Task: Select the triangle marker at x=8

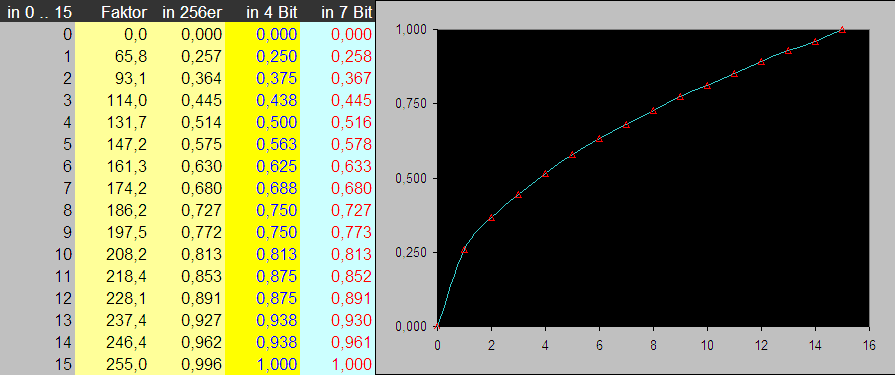Action: (653, 111)
